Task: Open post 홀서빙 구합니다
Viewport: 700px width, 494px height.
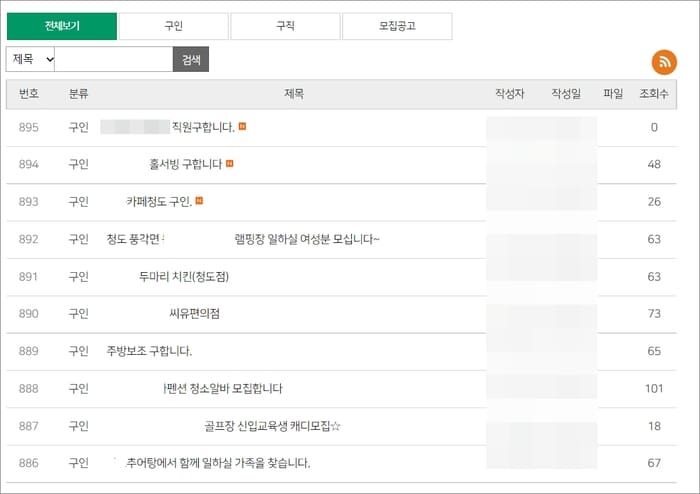Action: 185,164
